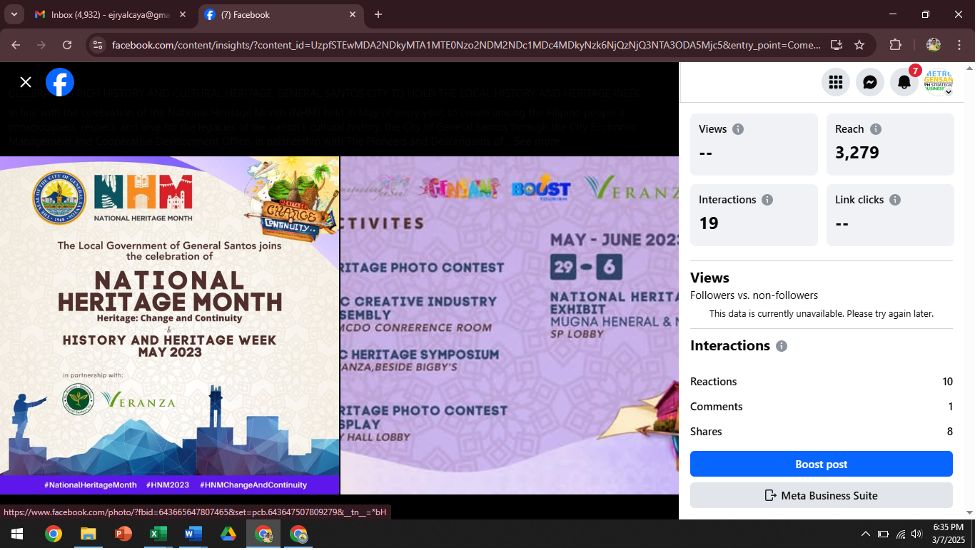Open Chrome three-dot menu
This screenshot has width=977, height=550.
point(960,45)
